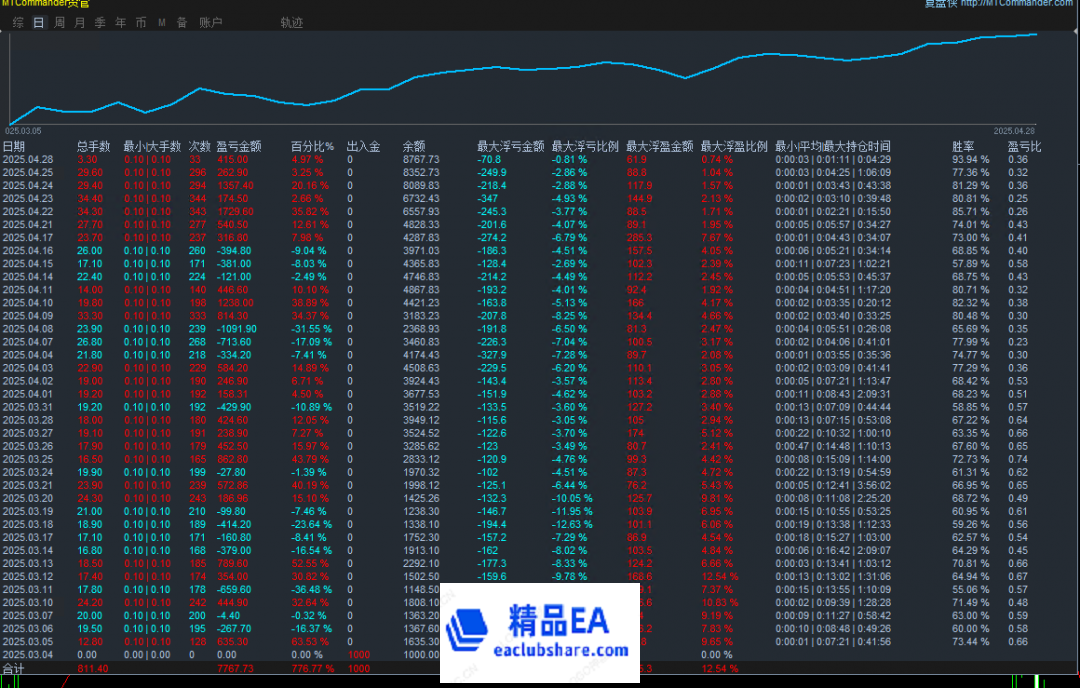Screen dimensions: 1080x688
Task: Open the 备 remarks view
Action: click(x=182, y=21)
